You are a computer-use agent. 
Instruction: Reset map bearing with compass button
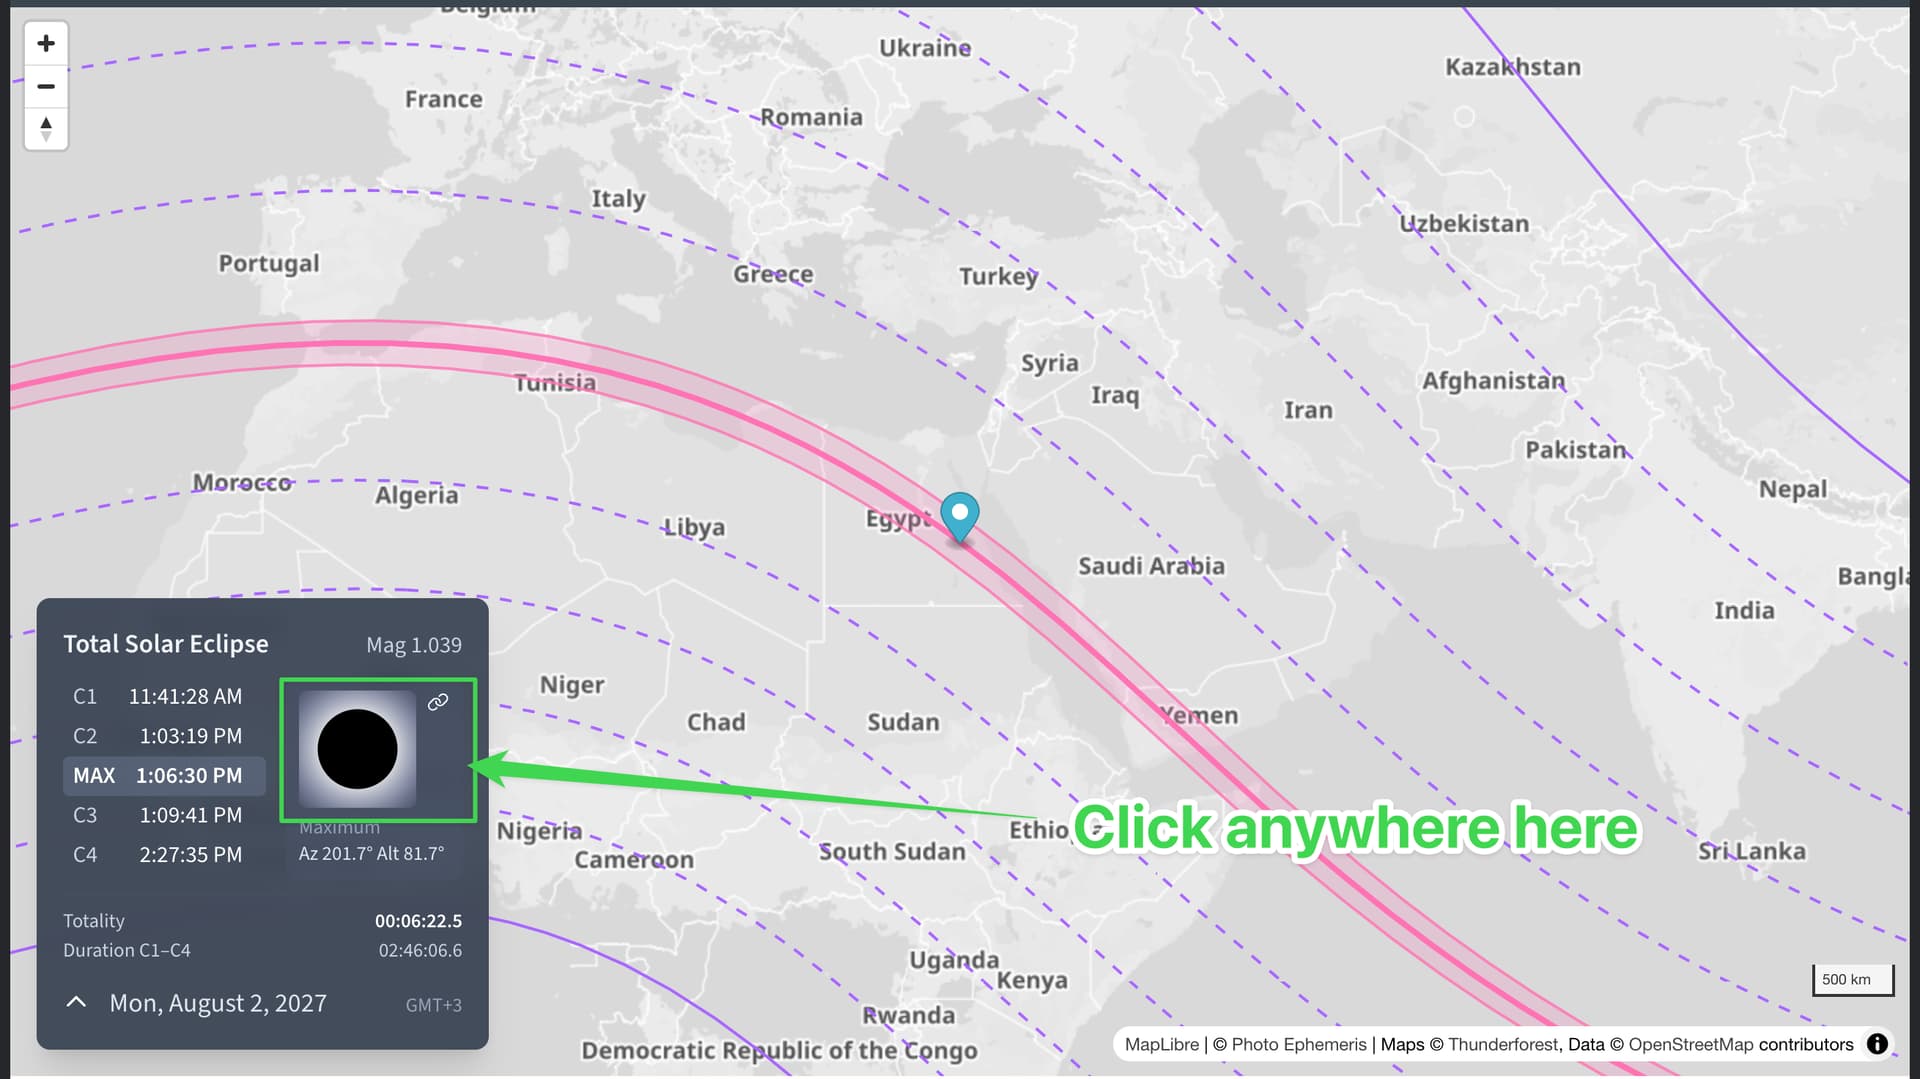click(x=46, y=128)
